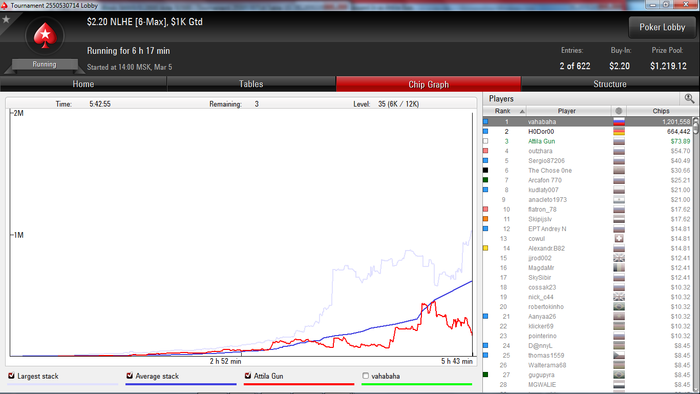Click the empty label box beside Attila Gun
The width and height of the screenshot is (700, 394).
click(x=485, y=141)
